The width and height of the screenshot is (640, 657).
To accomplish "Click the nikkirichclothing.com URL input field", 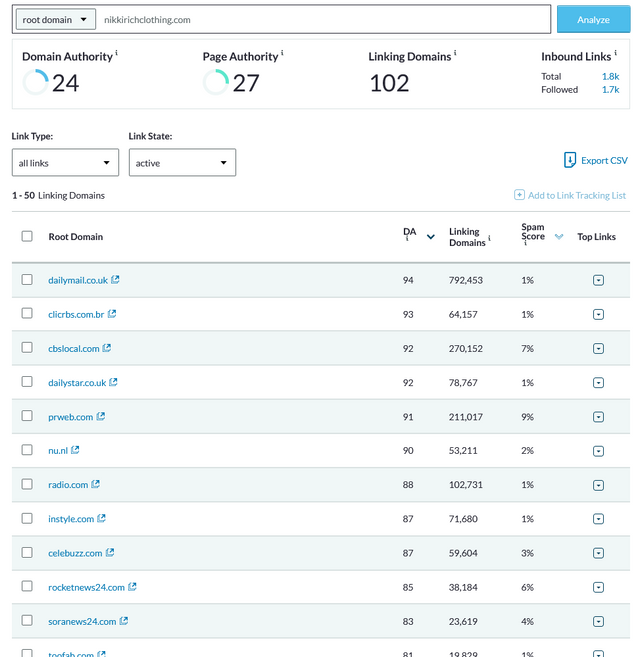I will tap(324, 20).
